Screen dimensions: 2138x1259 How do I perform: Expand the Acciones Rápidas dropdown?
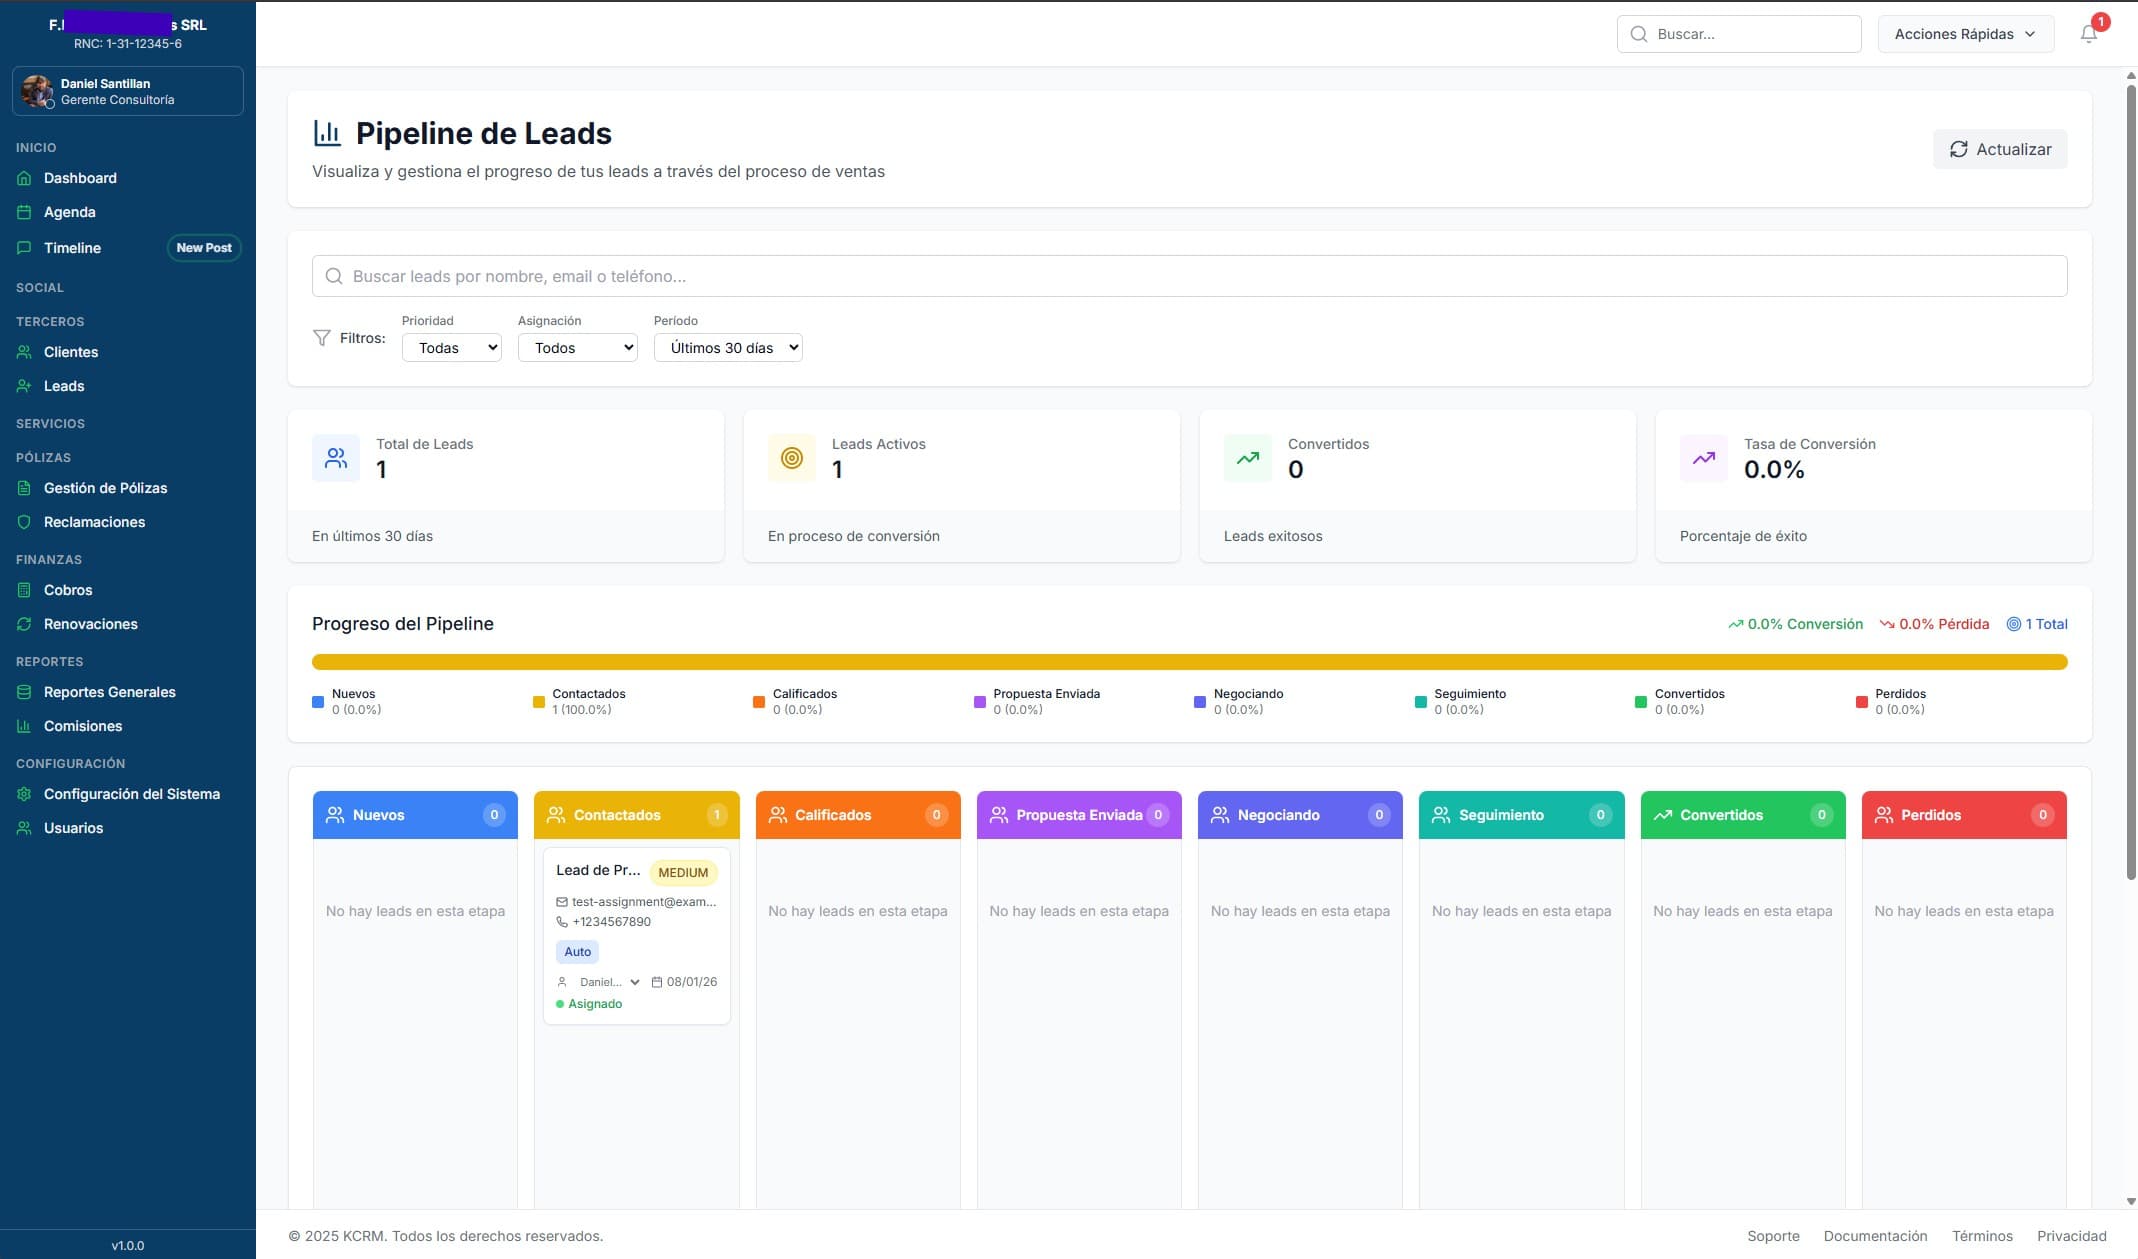(x=1963, y=33)
